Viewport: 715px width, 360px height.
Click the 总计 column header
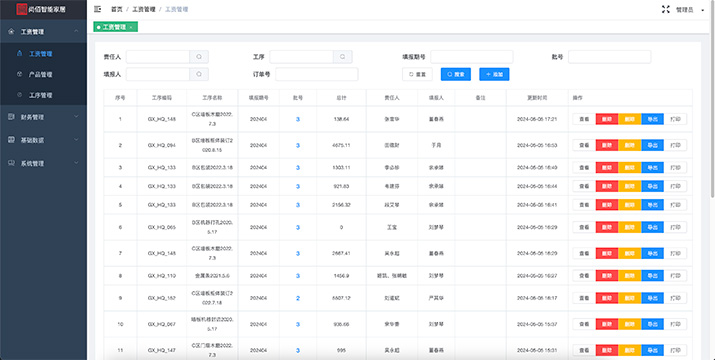coord(341,98)
